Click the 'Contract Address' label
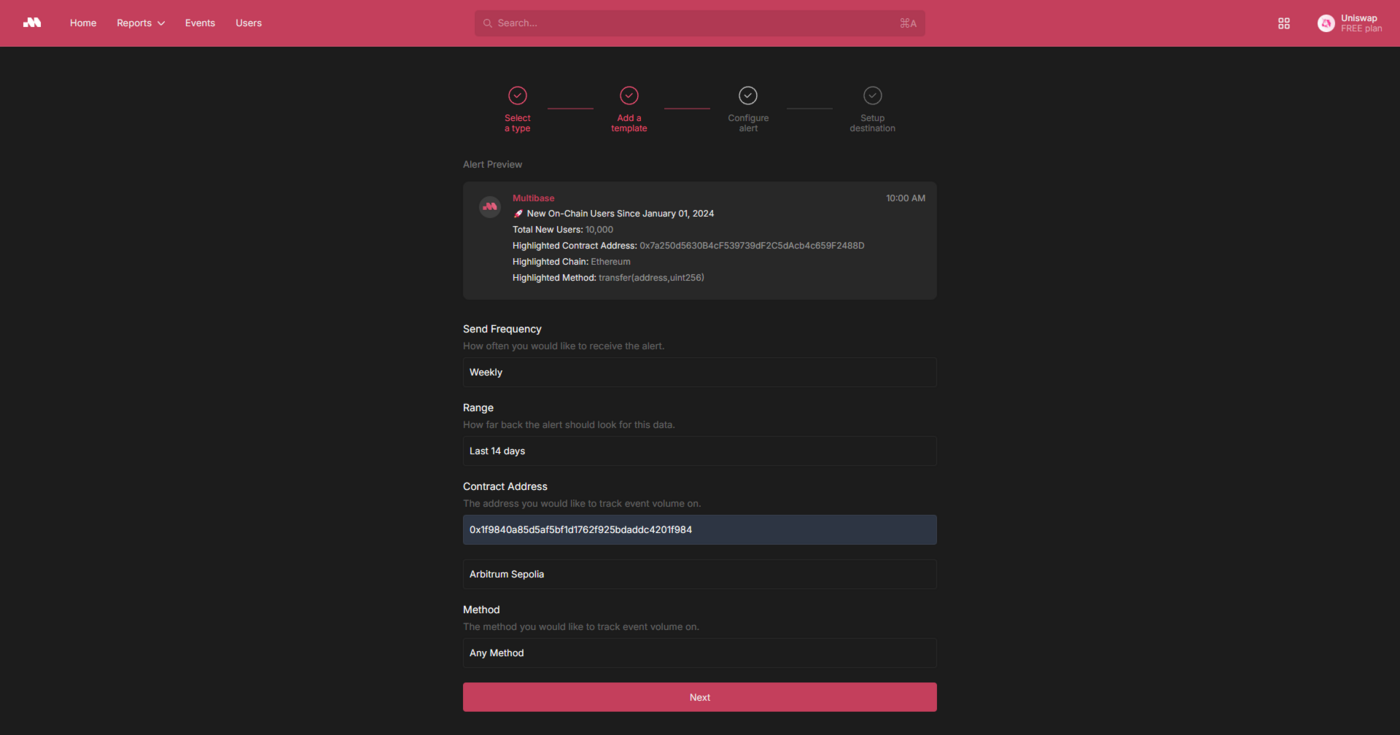This screenshot has width=1400, height=735. 505,487
